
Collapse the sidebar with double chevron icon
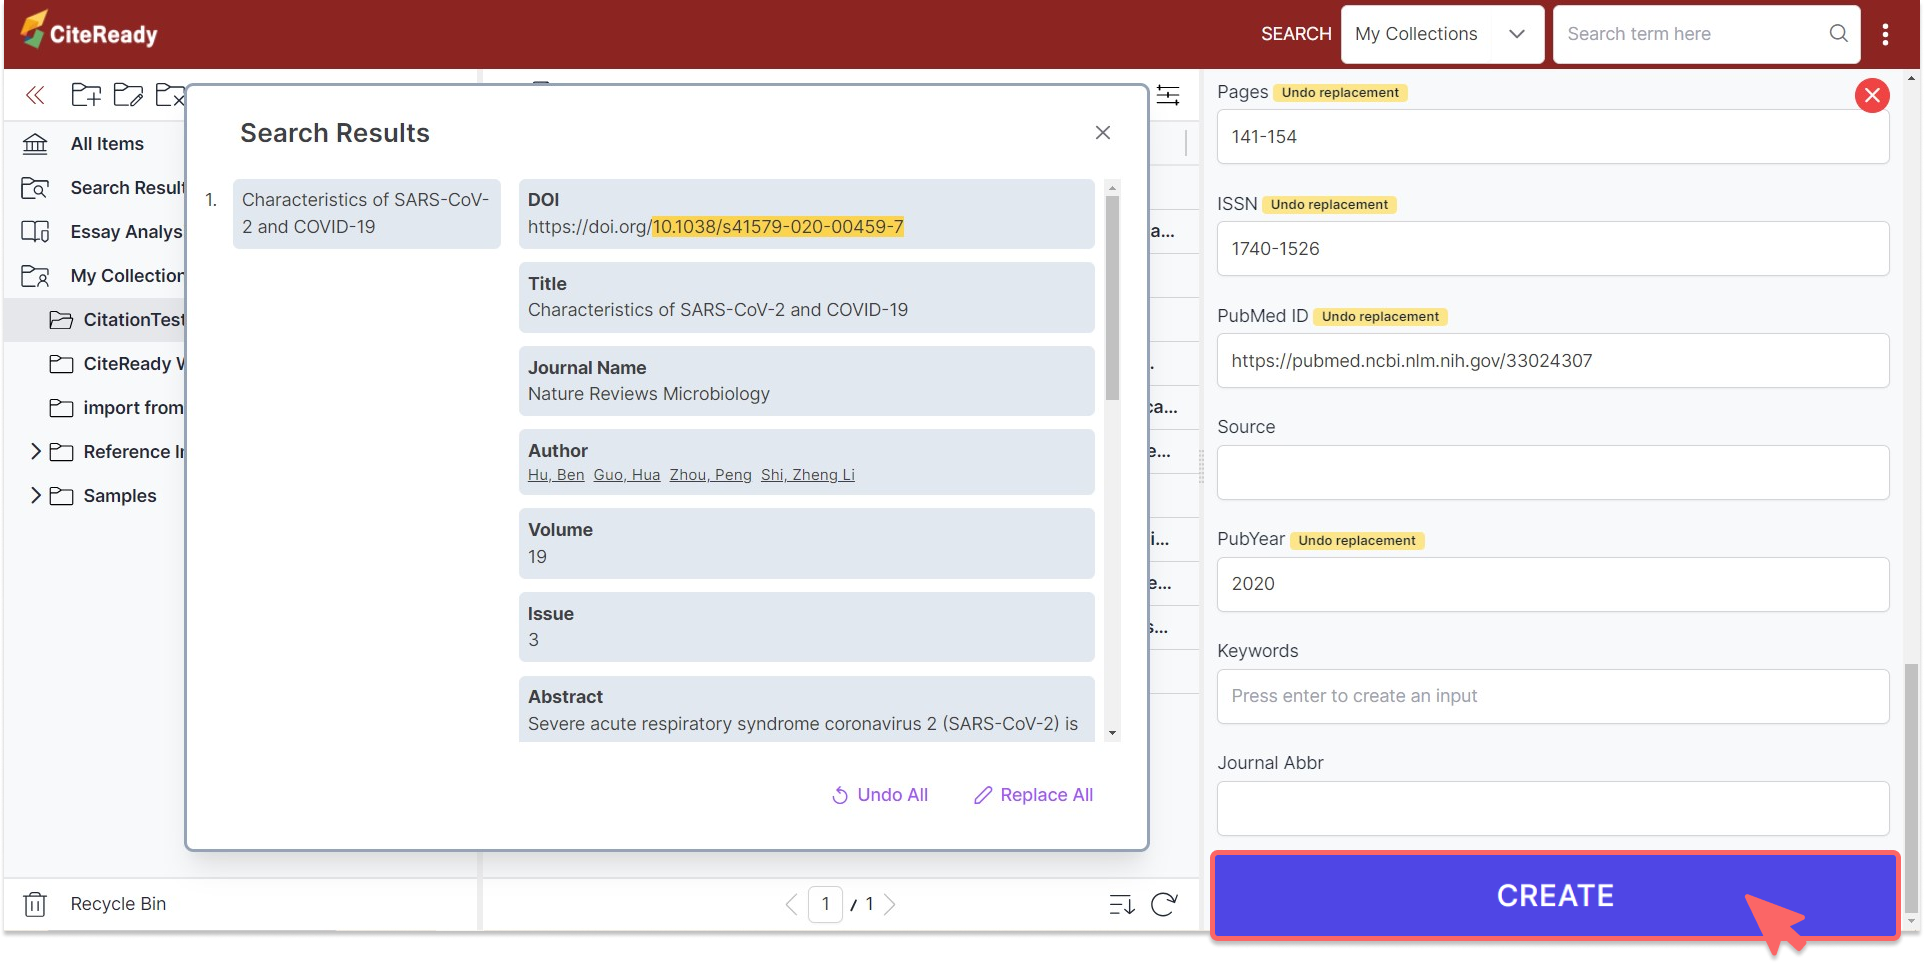pos(35,95)
